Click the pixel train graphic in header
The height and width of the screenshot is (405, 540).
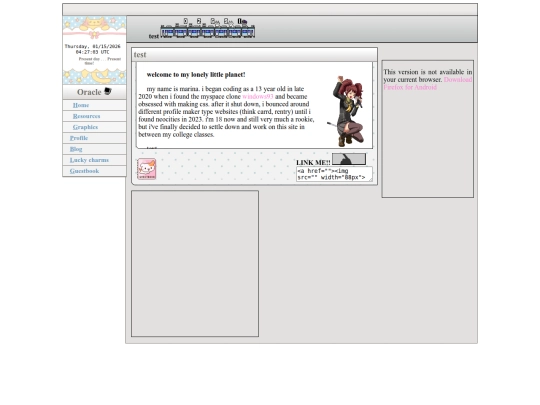208,28
